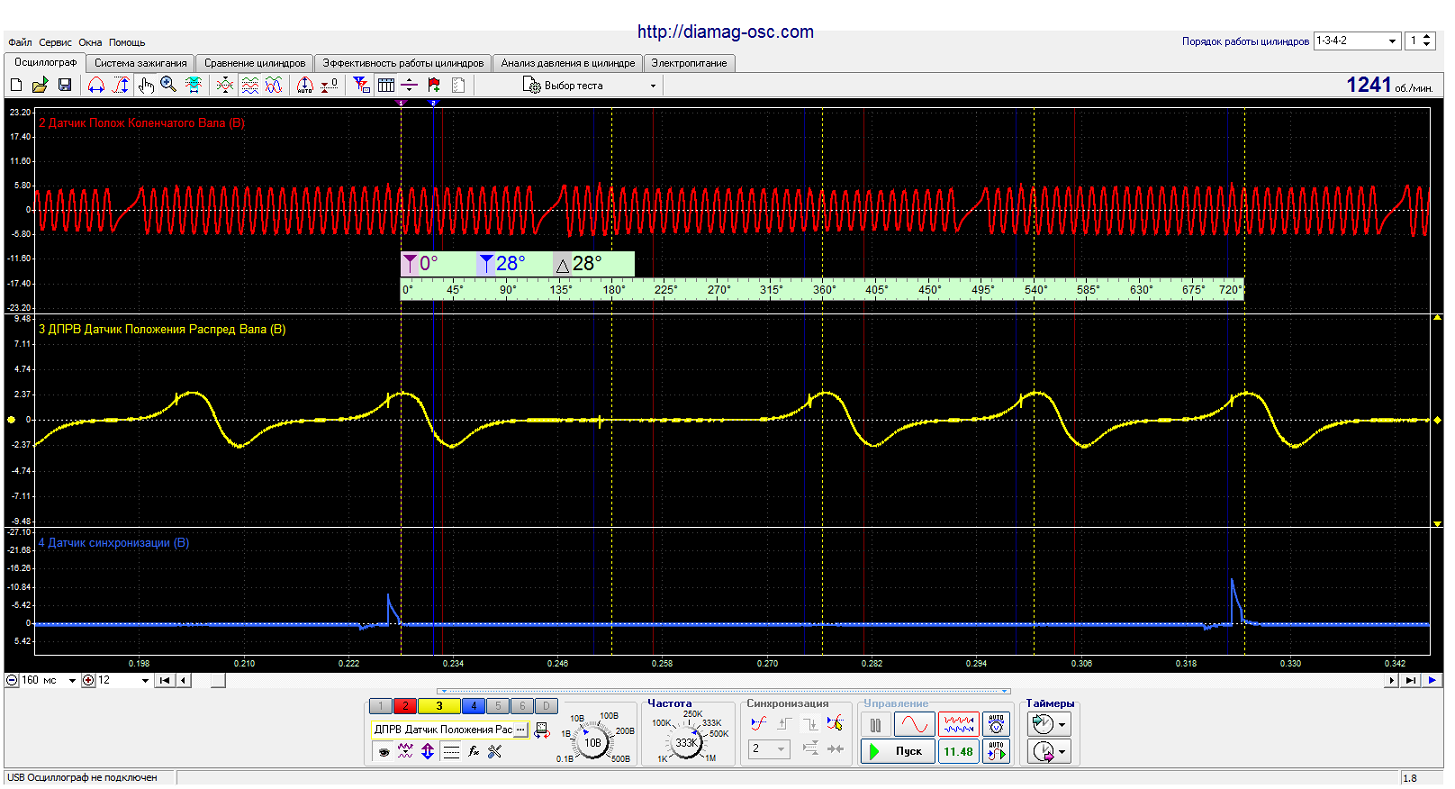This screenshot has height=789, width=1455.
Task: Select the single sine waveform mode
Action: 914,725
